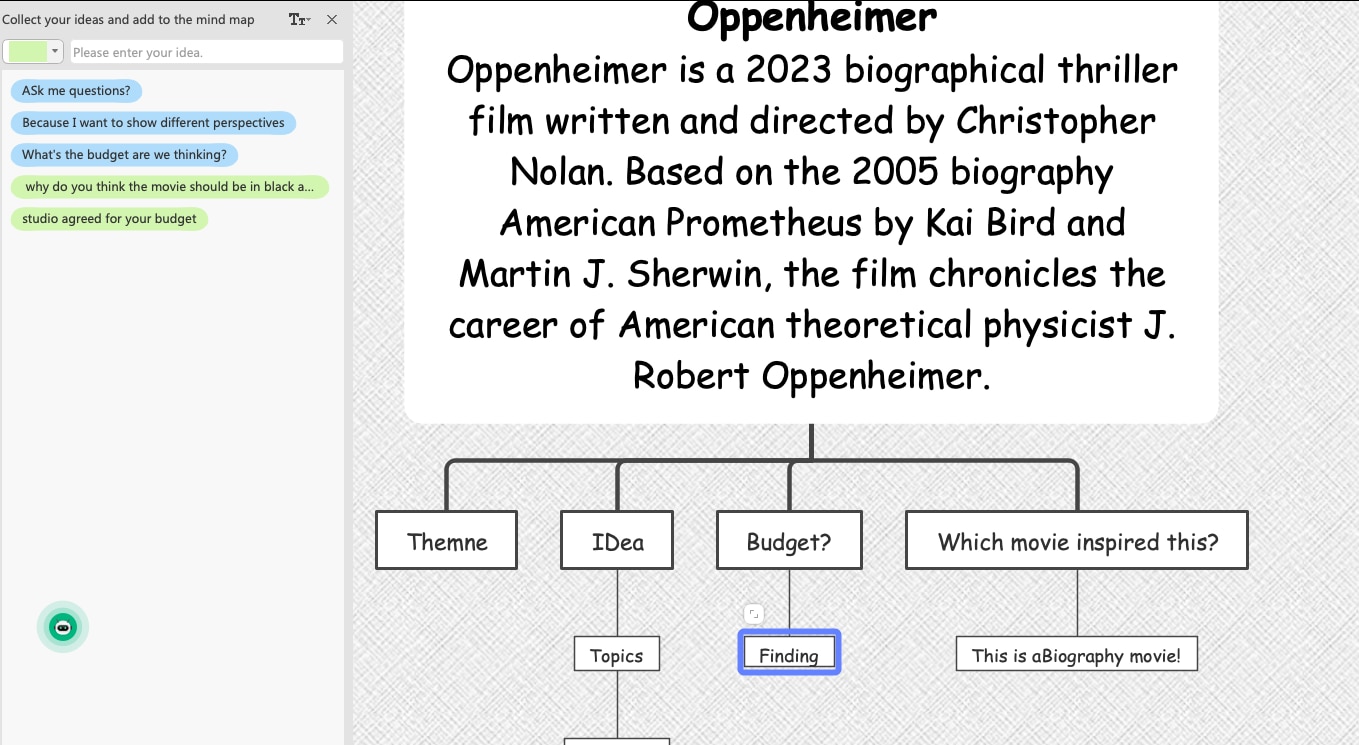Click the "studio agreed for your budget" idea

click(109, 219)
